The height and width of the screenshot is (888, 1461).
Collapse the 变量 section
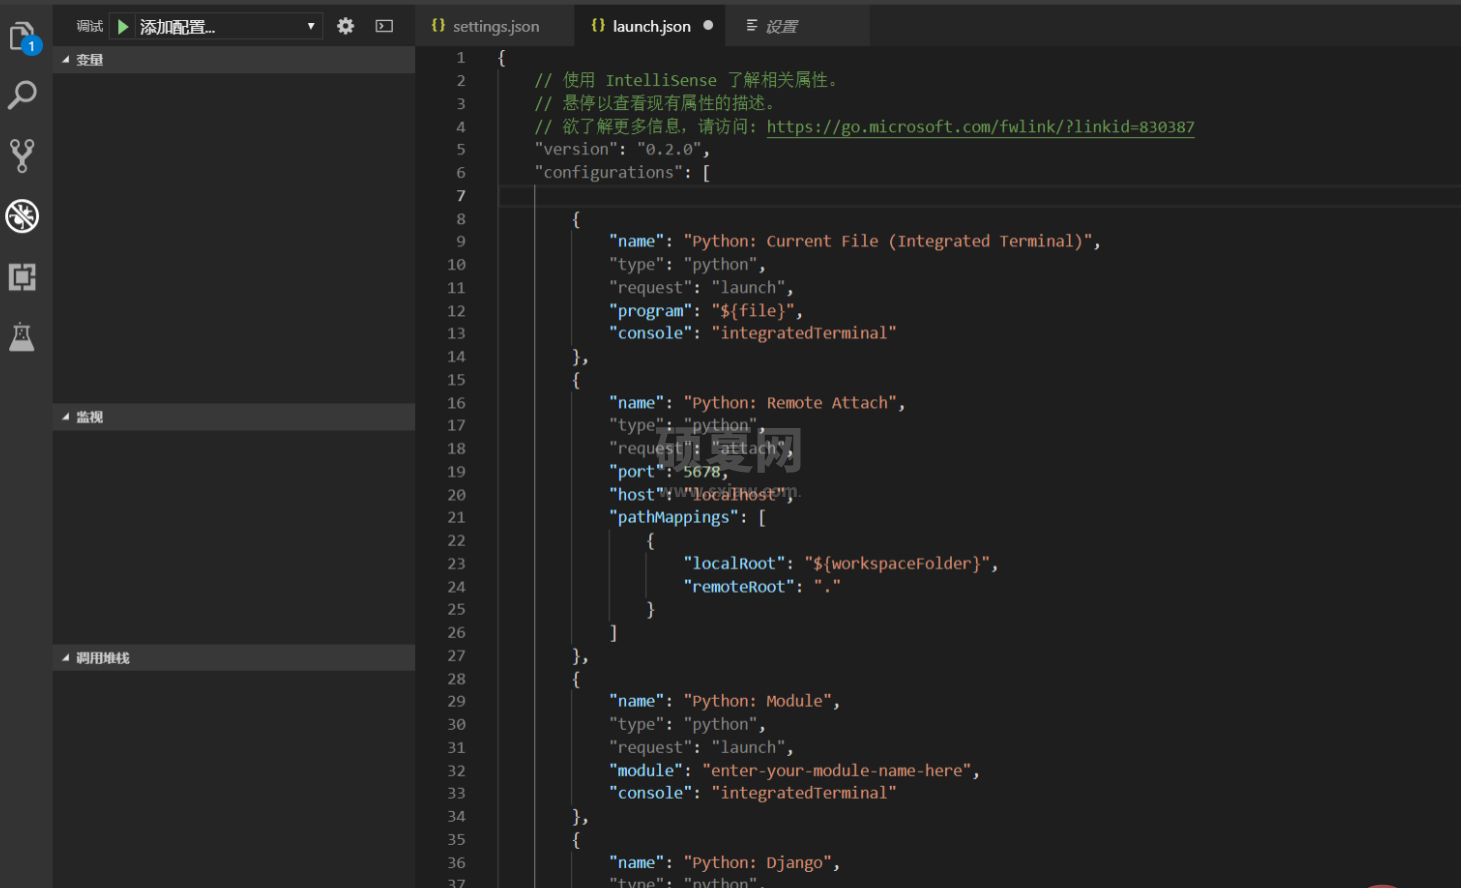pyautogui.click(x=234, y=60)
